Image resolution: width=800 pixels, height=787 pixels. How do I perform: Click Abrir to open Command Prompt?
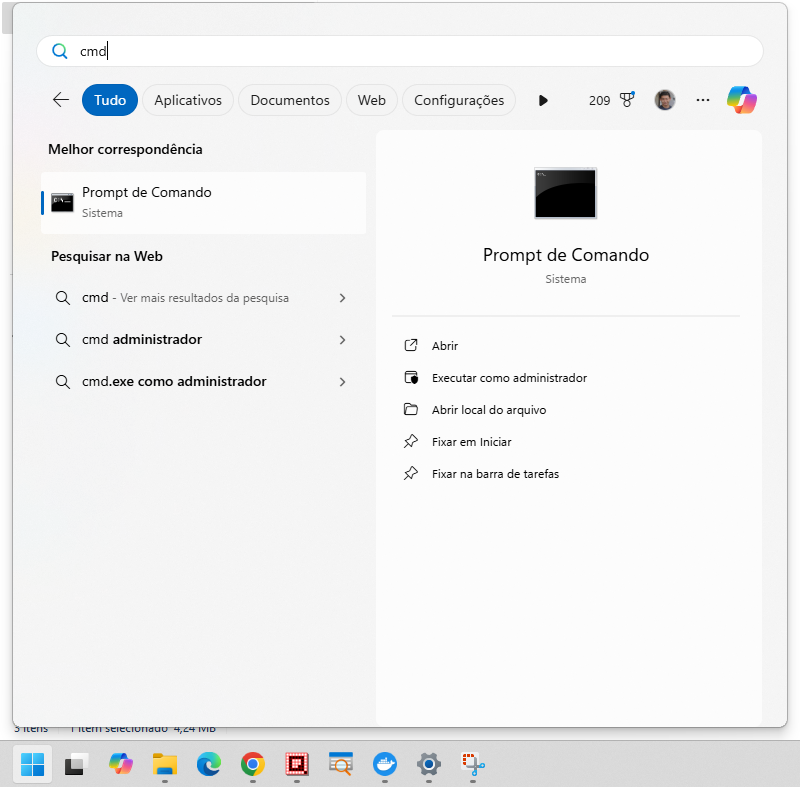[x=444, y=346]
